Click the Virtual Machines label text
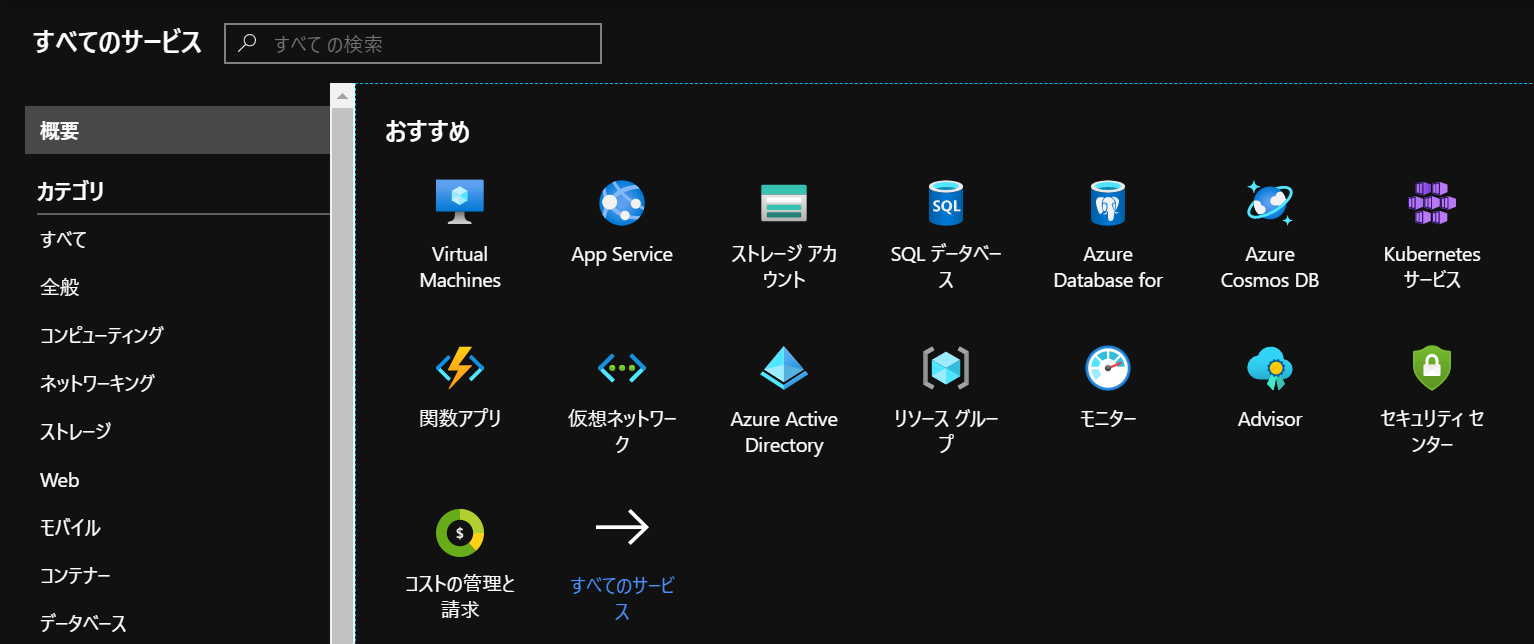1534x644 pixels. click(x=460, y=267)
